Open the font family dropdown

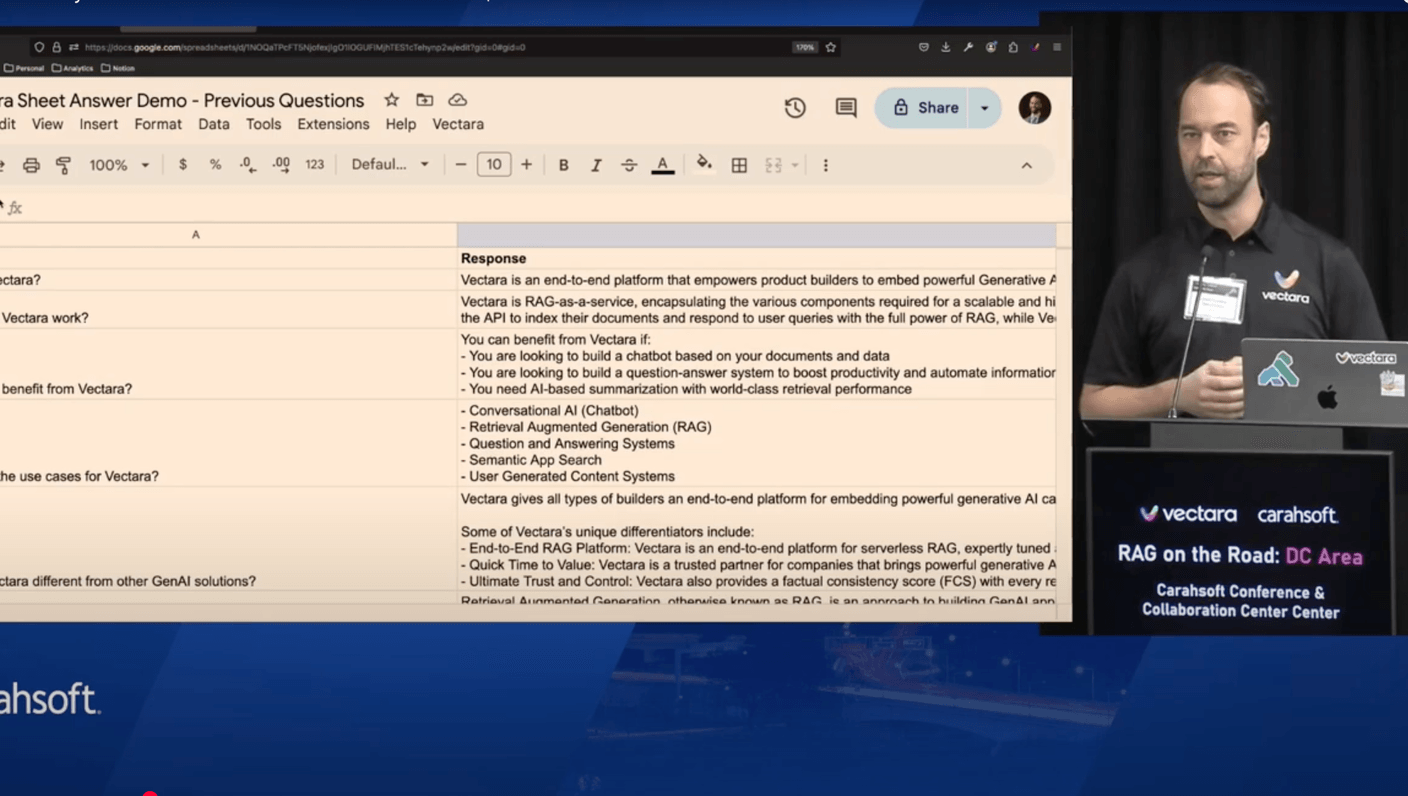coord(389,165)
